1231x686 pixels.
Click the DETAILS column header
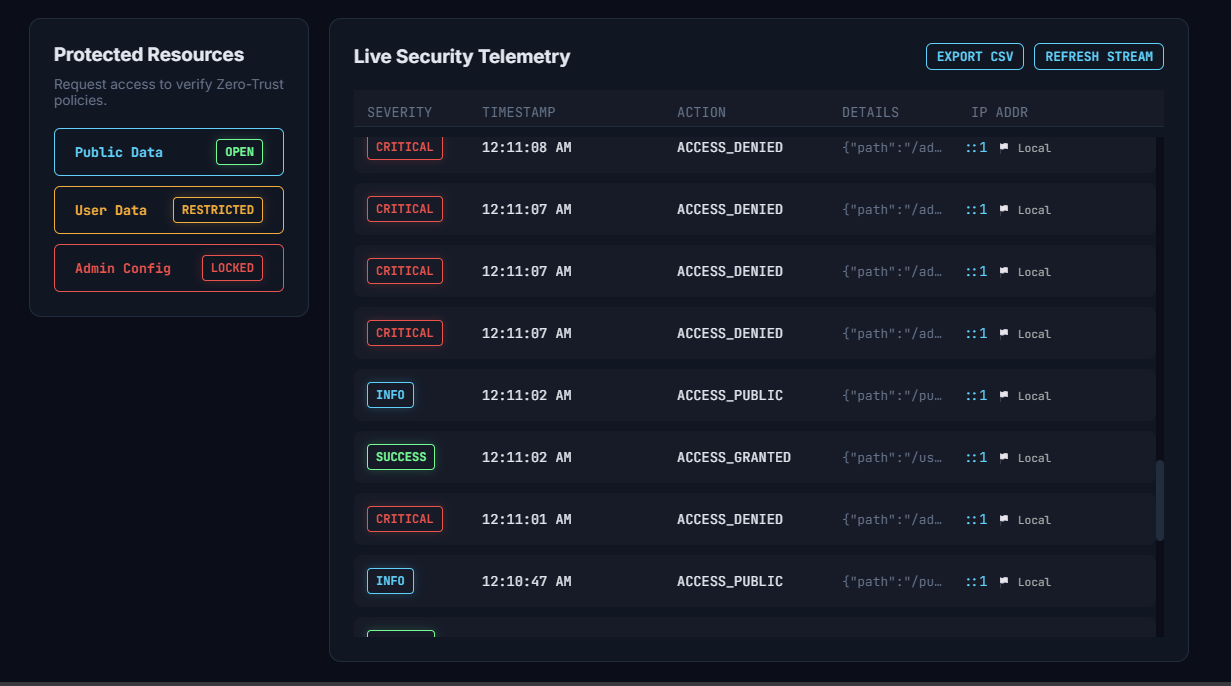tap(871, 112)
